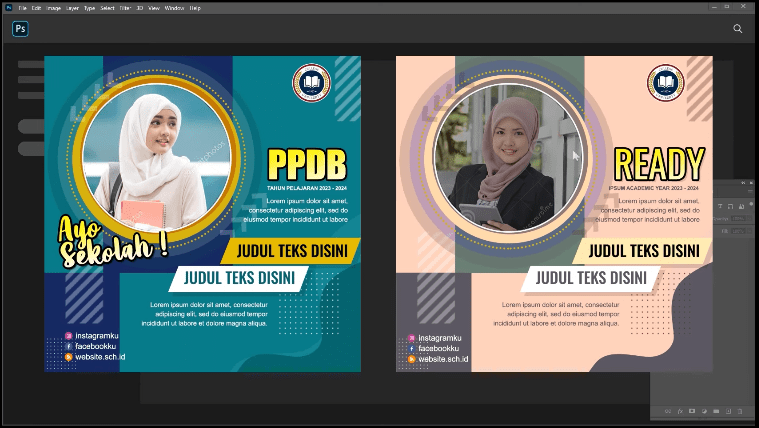Open the search magnifier icon
Screen dimensions: 759x428
click(738, 29)
